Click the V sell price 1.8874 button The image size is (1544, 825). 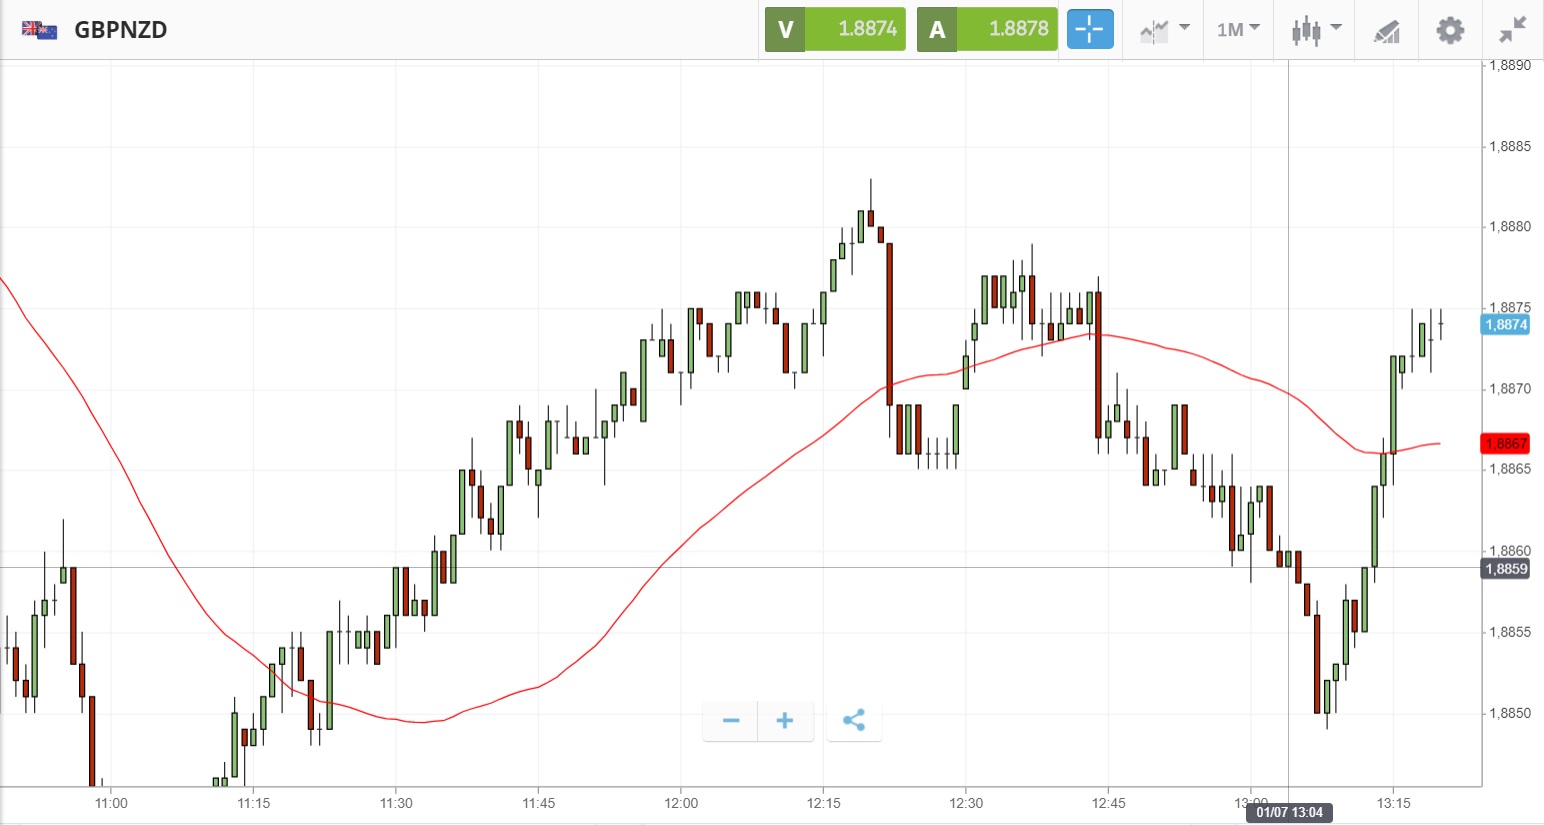pos(835,29)
